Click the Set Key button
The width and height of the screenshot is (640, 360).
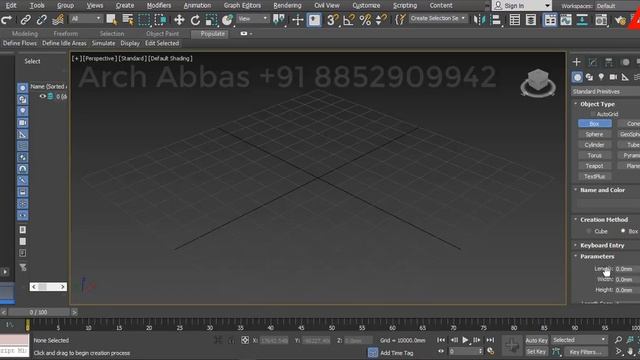536,351
